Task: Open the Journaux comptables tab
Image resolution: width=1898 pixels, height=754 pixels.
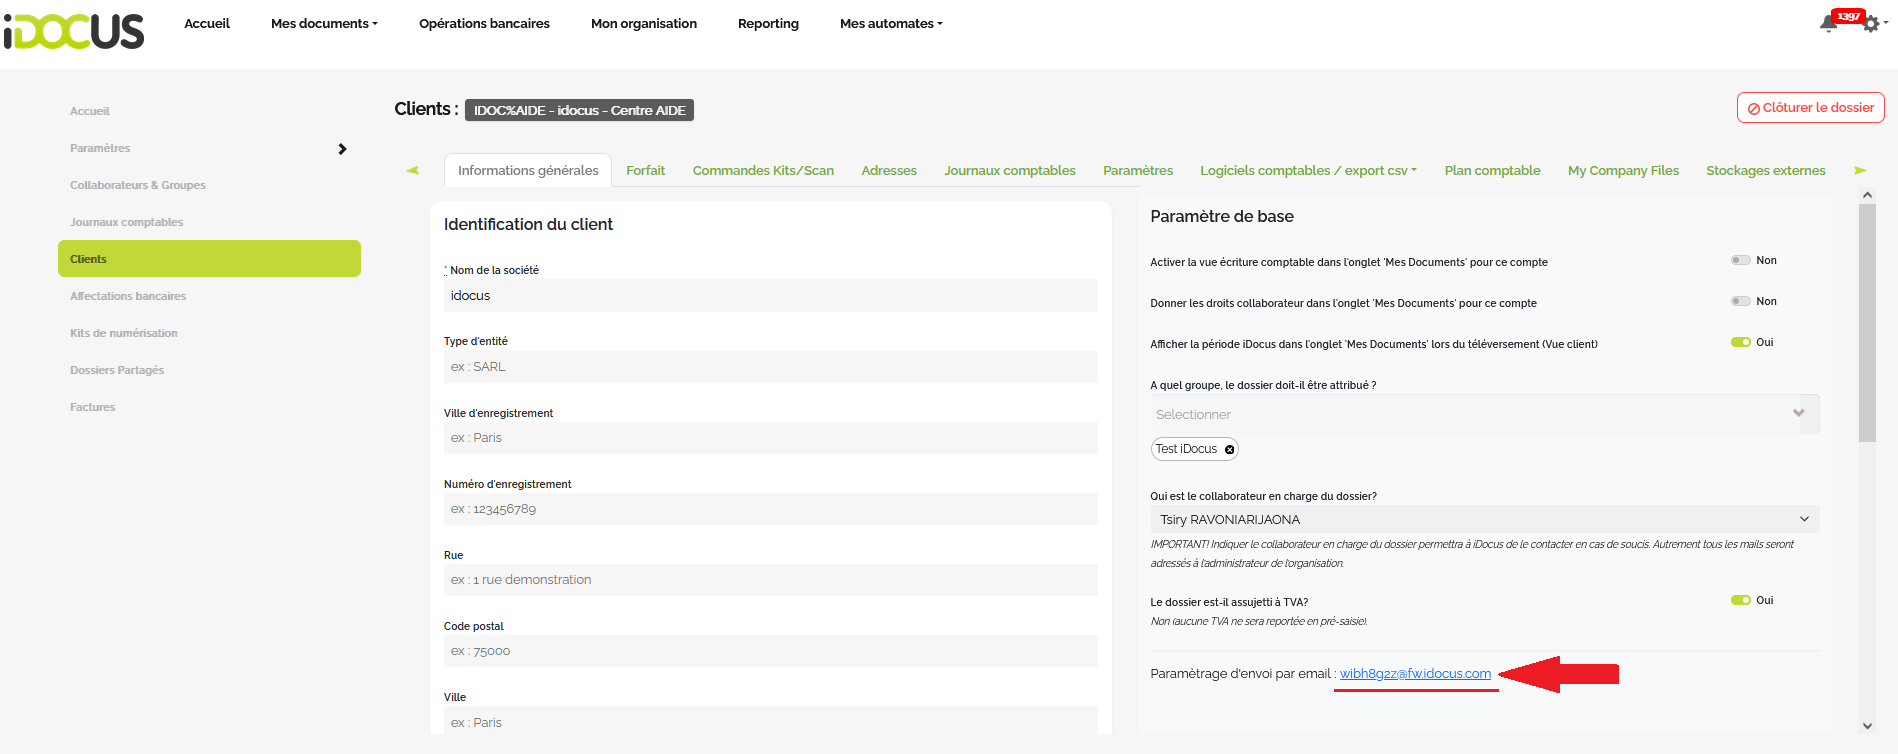Action: point(1009,171)
